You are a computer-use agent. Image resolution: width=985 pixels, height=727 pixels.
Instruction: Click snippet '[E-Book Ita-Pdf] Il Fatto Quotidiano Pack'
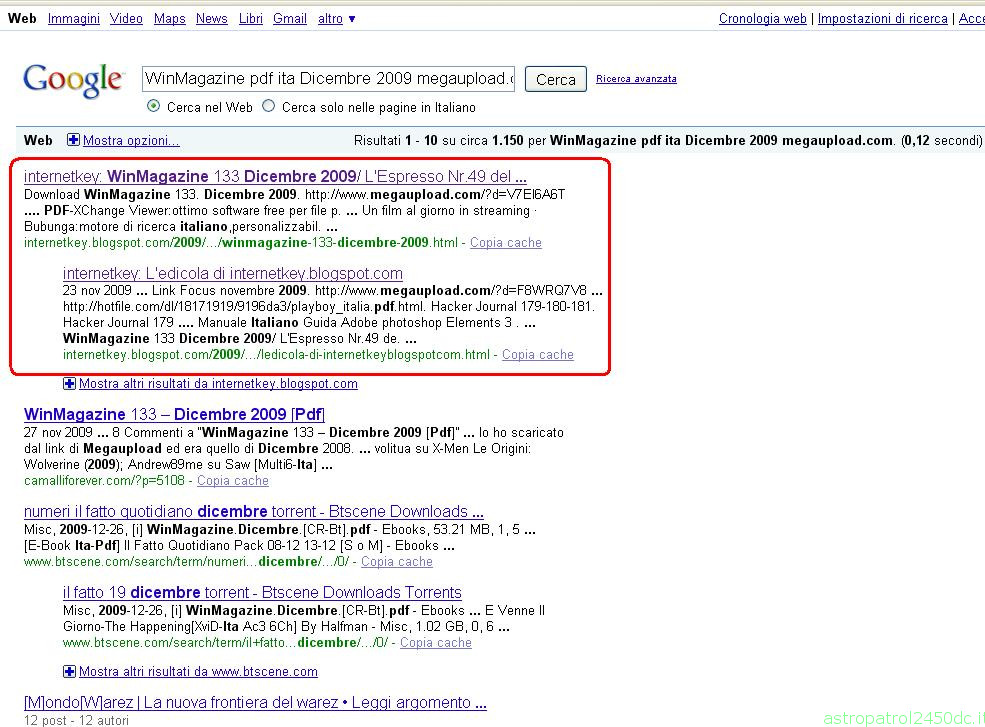[239, 545]
